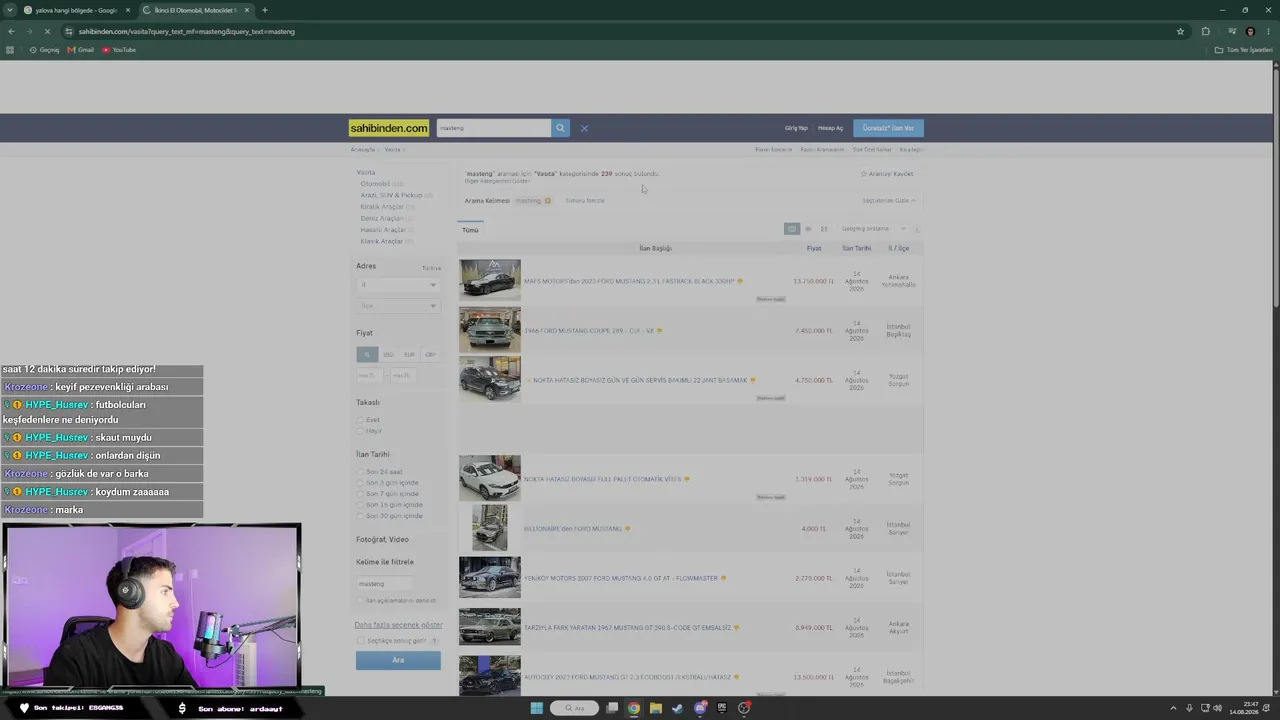1280x720 pixels.
Task: Close the yalova hangi bölgede Google tab
Action: click(x=127, y=10)
